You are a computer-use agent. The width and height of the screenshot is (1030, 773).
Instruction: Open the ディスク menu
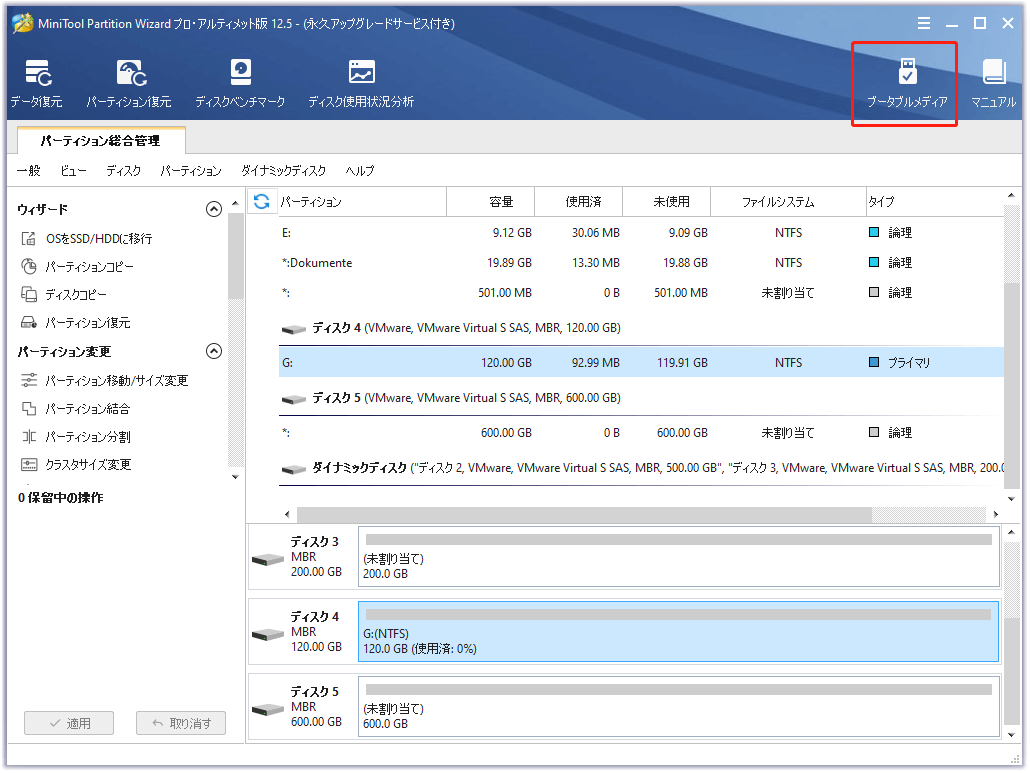tap(122, 171)
